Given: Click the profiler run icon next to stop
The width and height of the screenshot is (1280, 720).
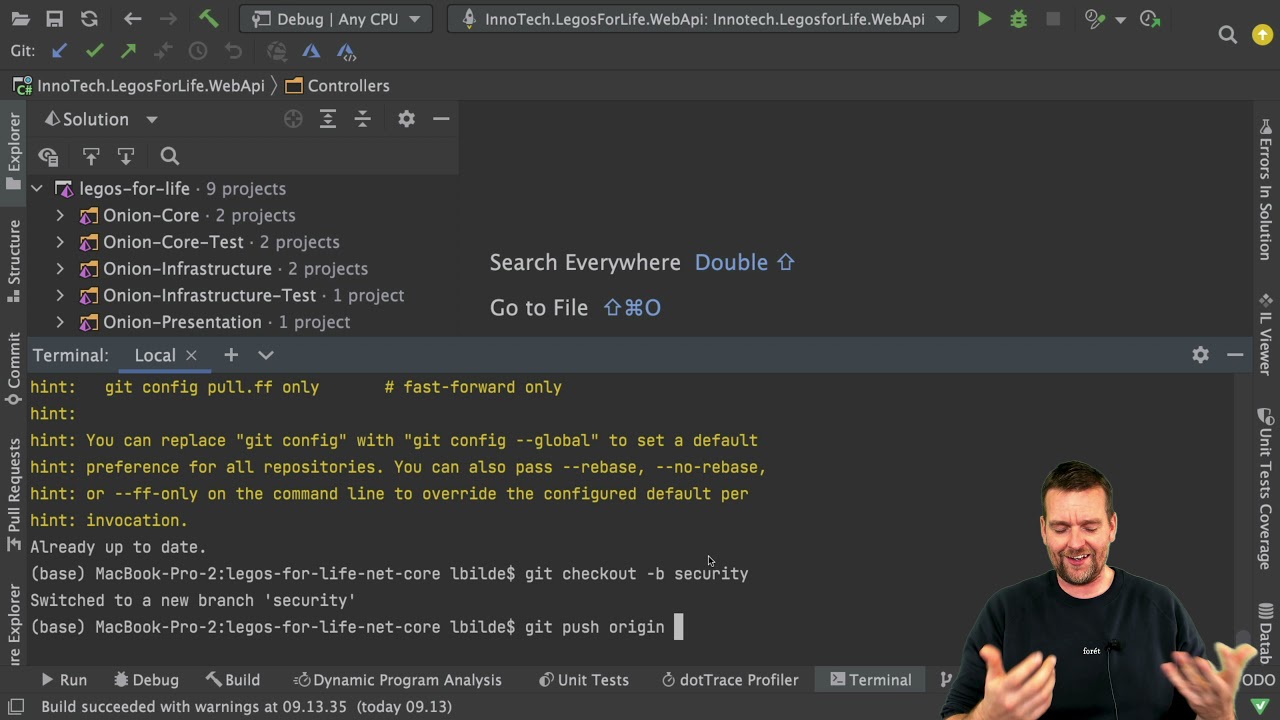Looking at the screenshot, I should [x=1095, y=19].
